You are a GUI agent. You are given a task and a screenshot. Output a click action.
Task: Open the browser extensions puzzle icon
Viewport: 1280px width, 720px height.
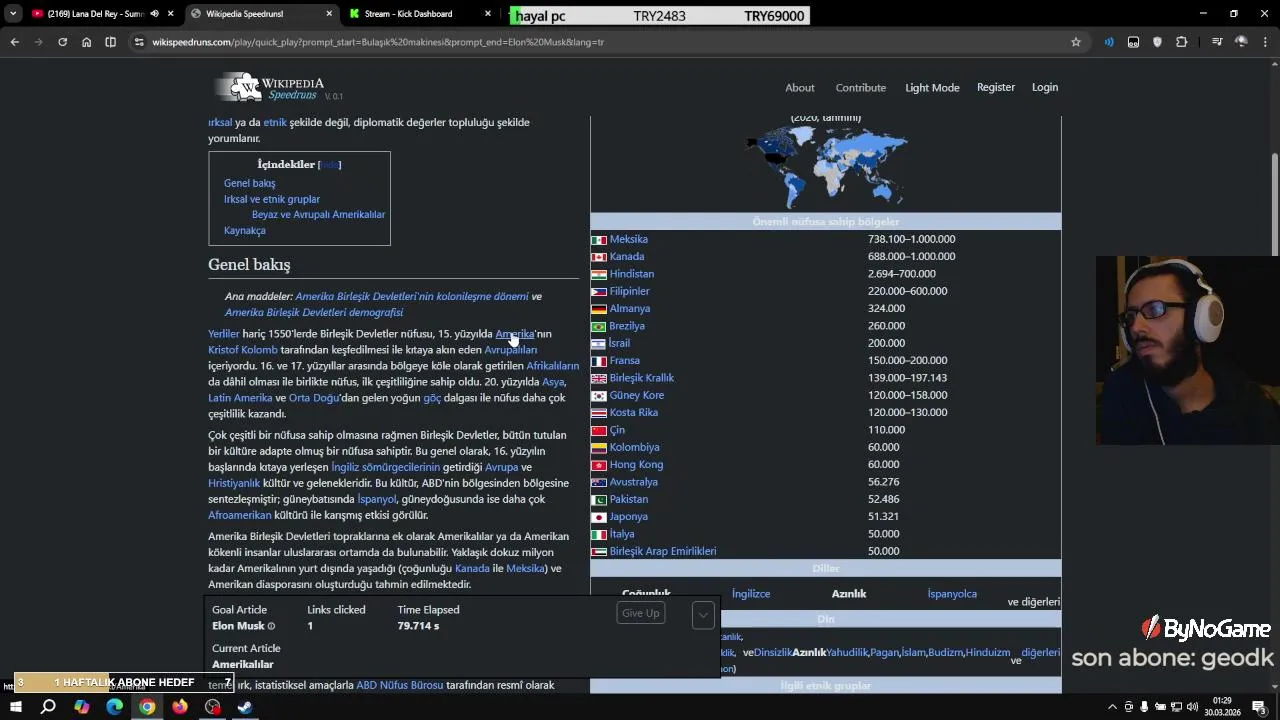tap(1182, 42)
